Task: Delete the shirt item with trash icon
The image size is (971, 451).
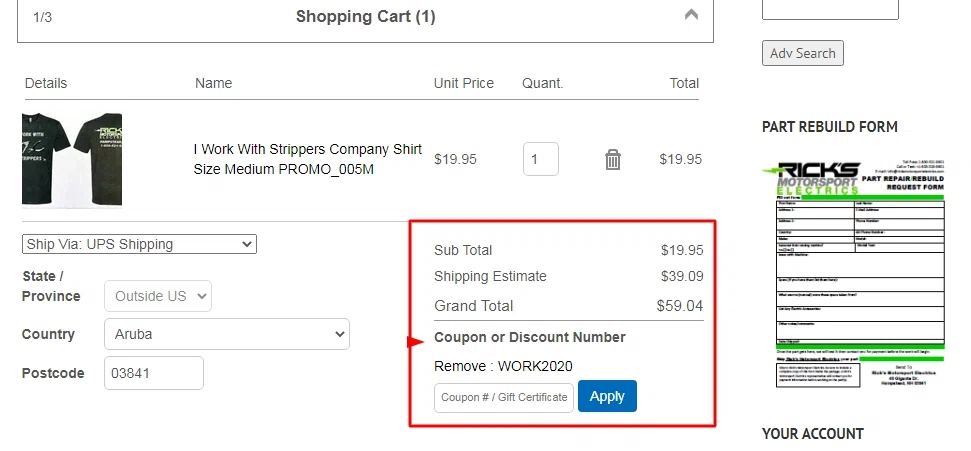Action: point(612,160)
